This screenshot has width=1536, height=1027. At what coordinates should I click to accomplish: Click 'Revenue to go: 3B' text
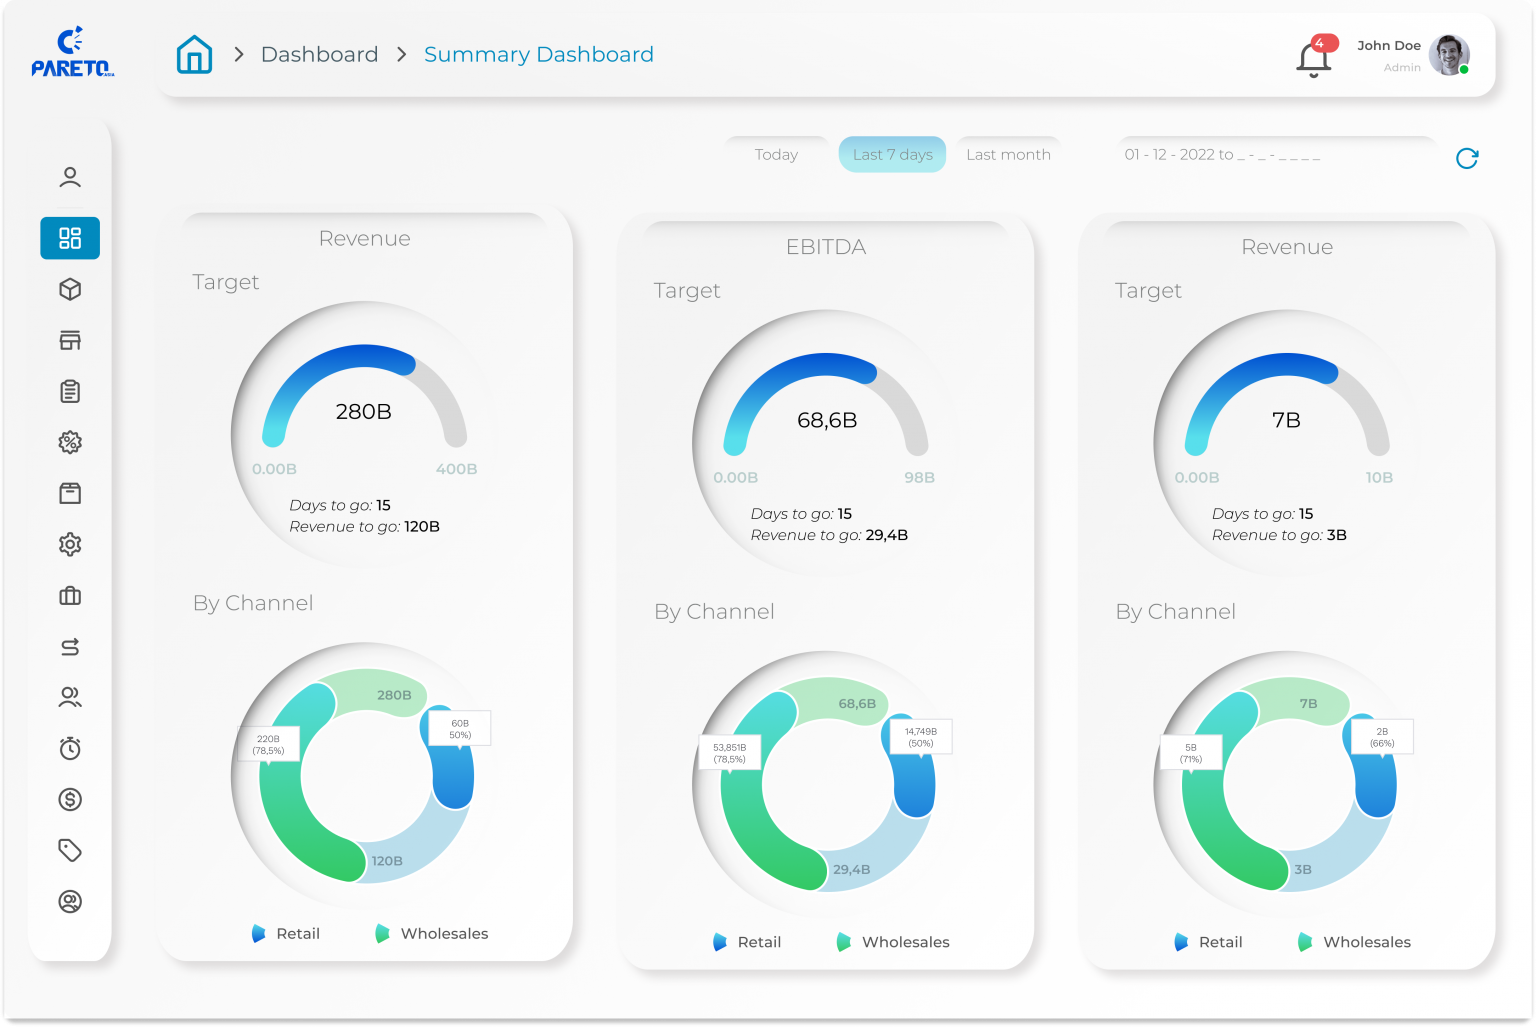click(1279, 535)
